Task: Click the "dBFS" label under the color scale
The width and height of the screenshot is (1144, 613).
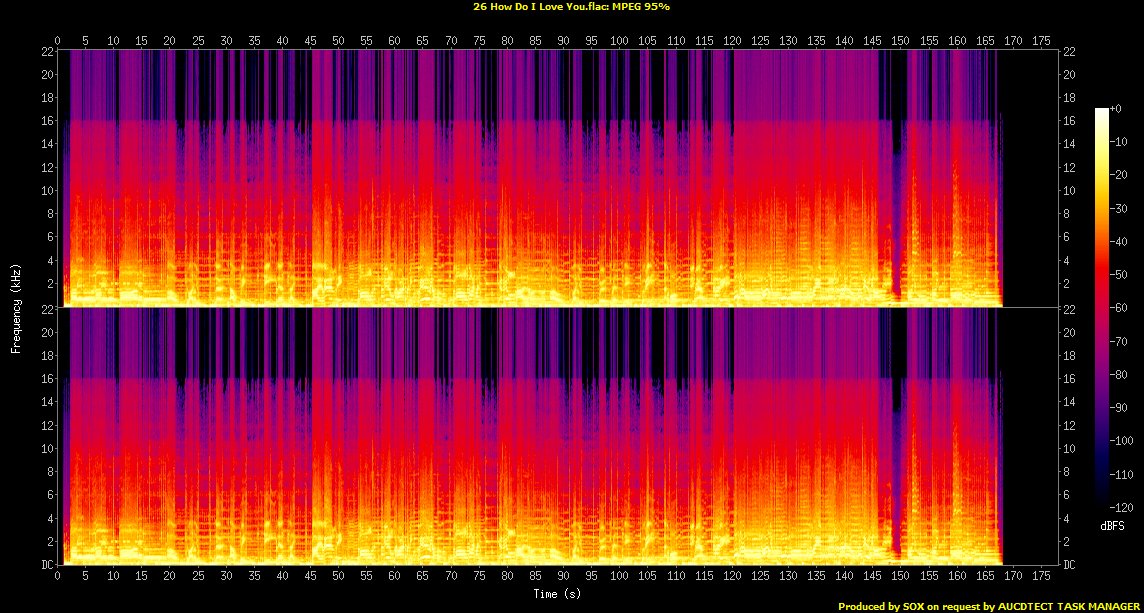Action: [x=1111, y=524]
